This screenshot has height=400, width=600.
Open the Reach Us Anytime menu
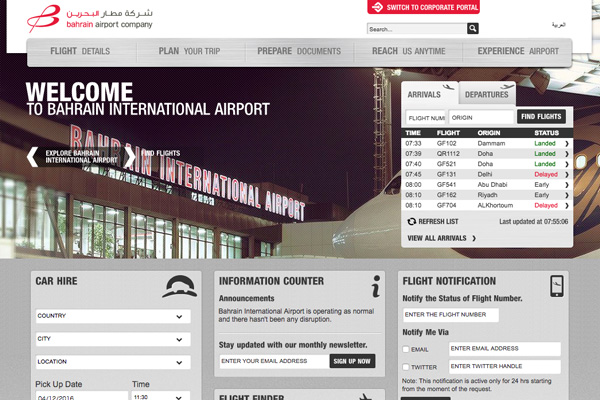tap(408, 51)
